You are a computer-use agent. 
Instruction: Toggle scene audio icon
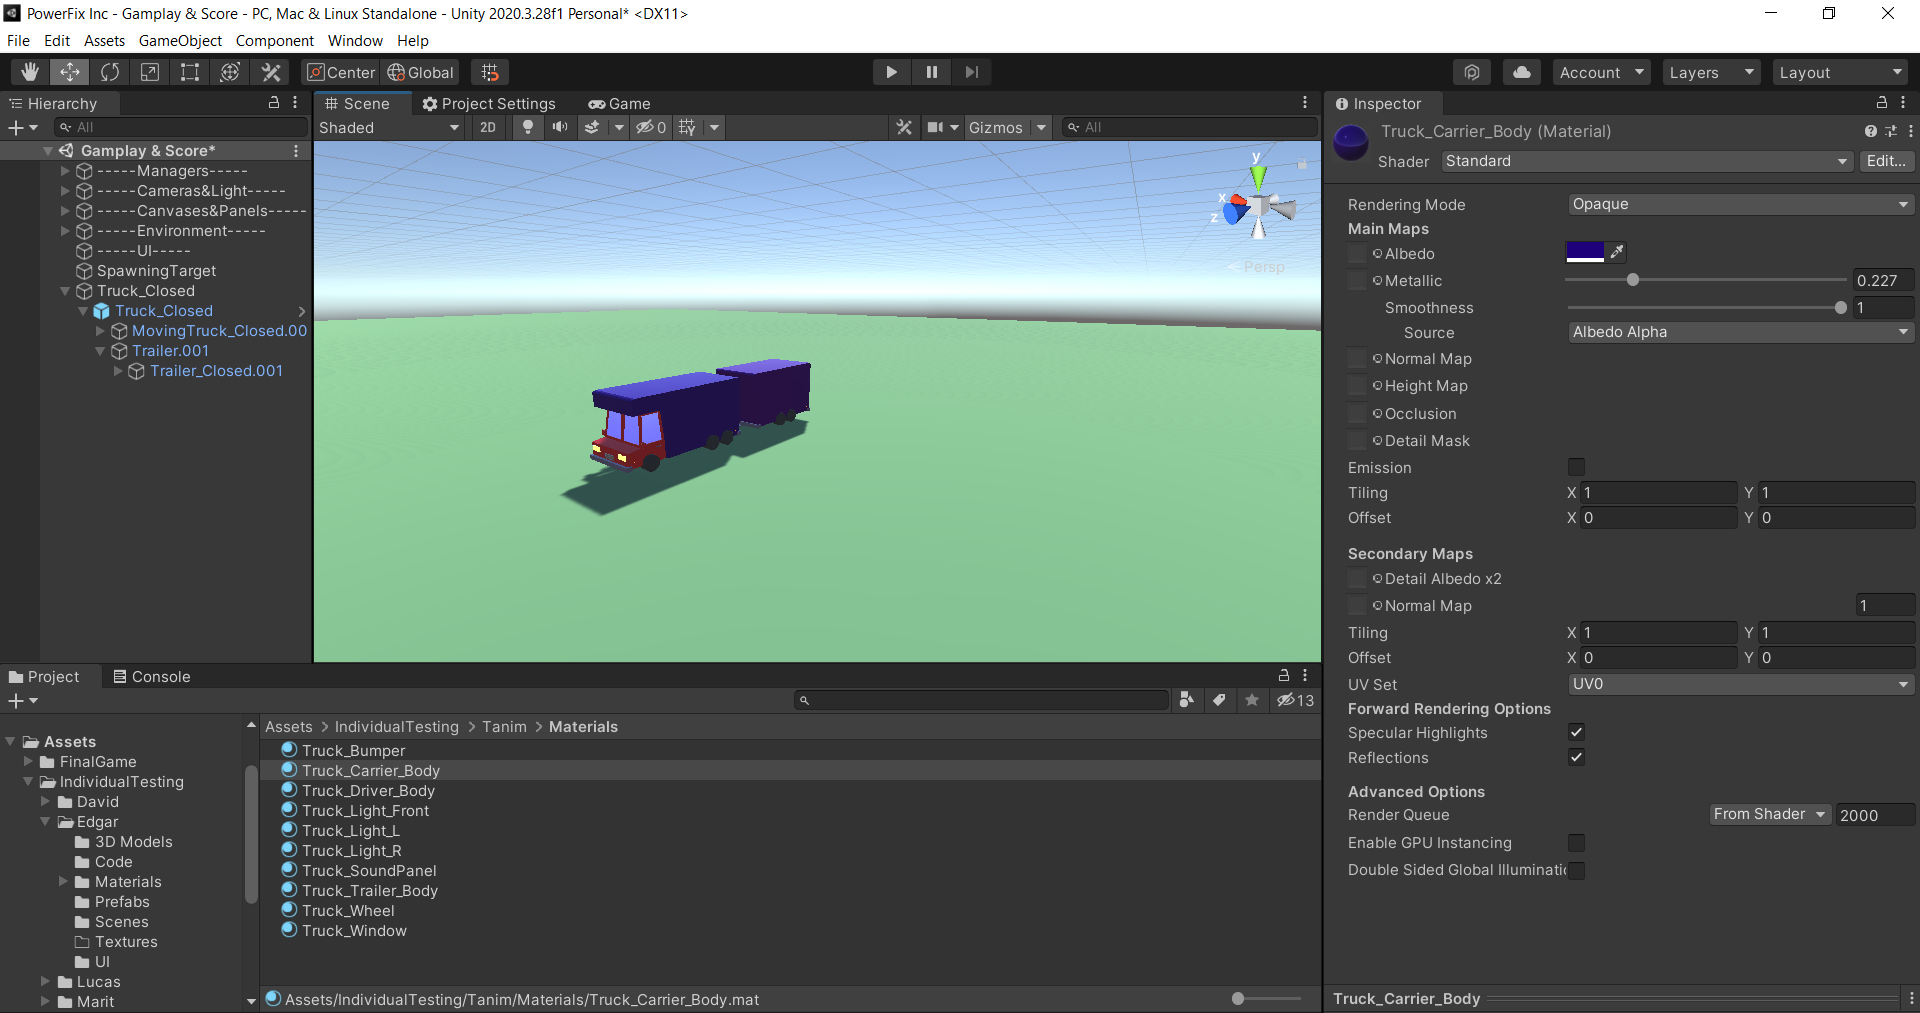click(x=560, y=127)
